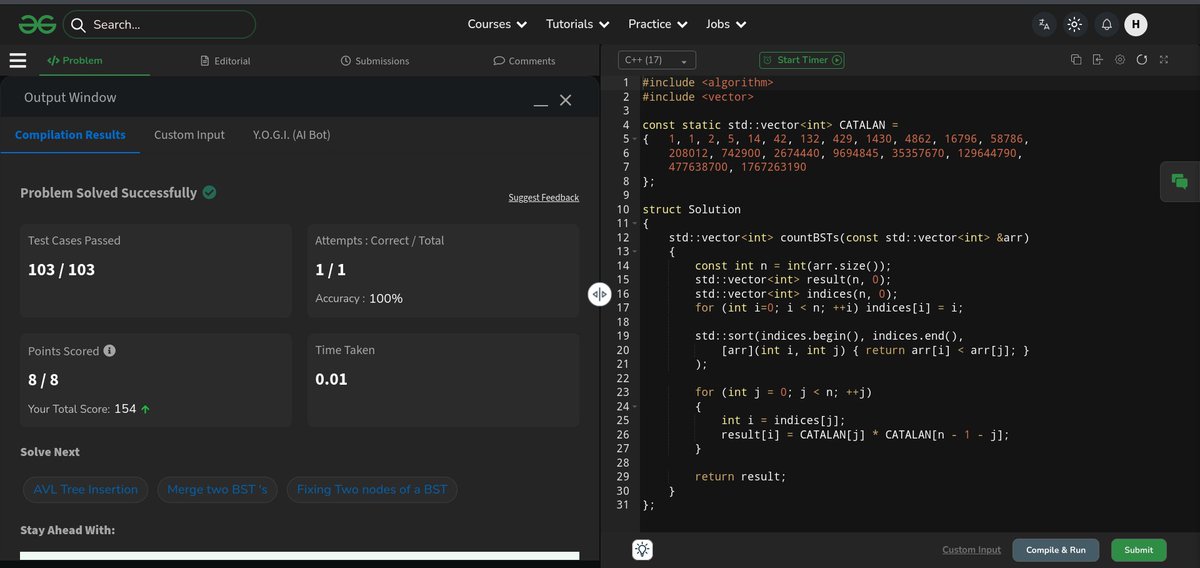Click the "Accuracy : 100%" text

(x=359, y=298)
